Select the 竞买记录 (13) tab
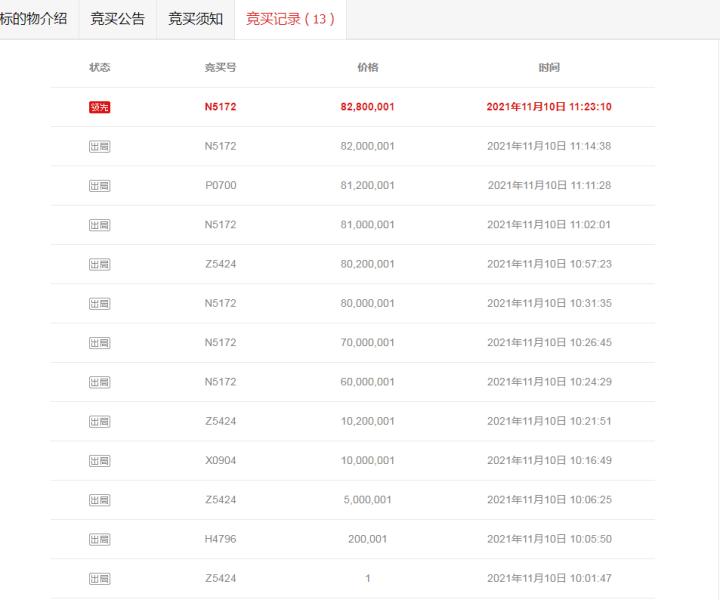Viewport: 720px width, 600px height. [x=290, y=19]
